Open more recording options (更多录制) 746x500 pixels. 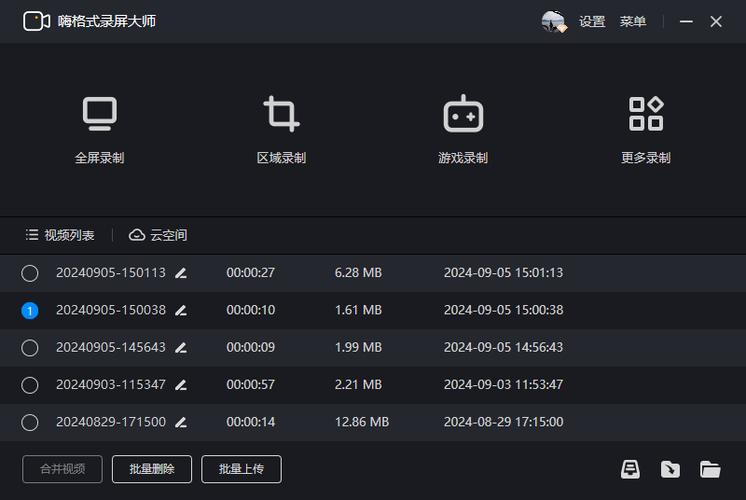pos(645,115)
